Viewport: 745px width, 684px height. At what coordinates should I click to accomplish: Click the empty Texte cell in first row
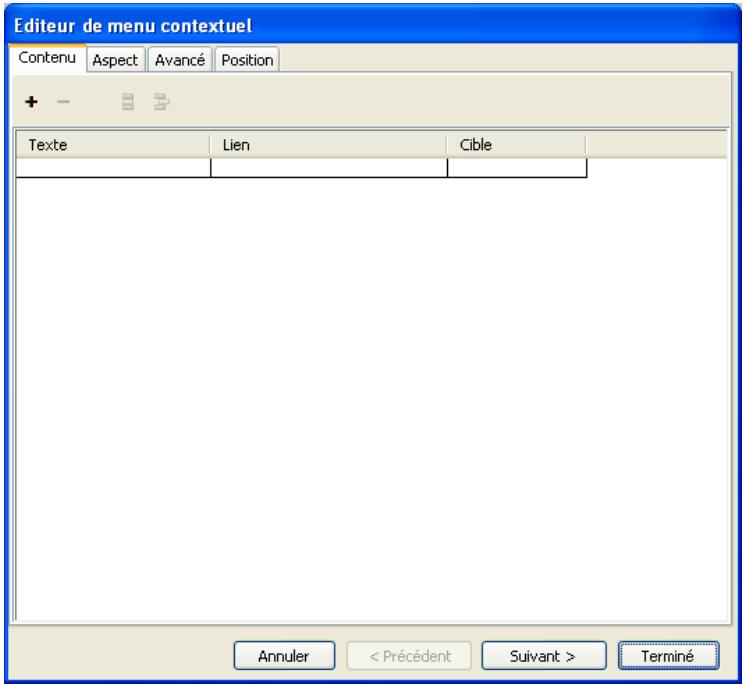pos(113,168)
